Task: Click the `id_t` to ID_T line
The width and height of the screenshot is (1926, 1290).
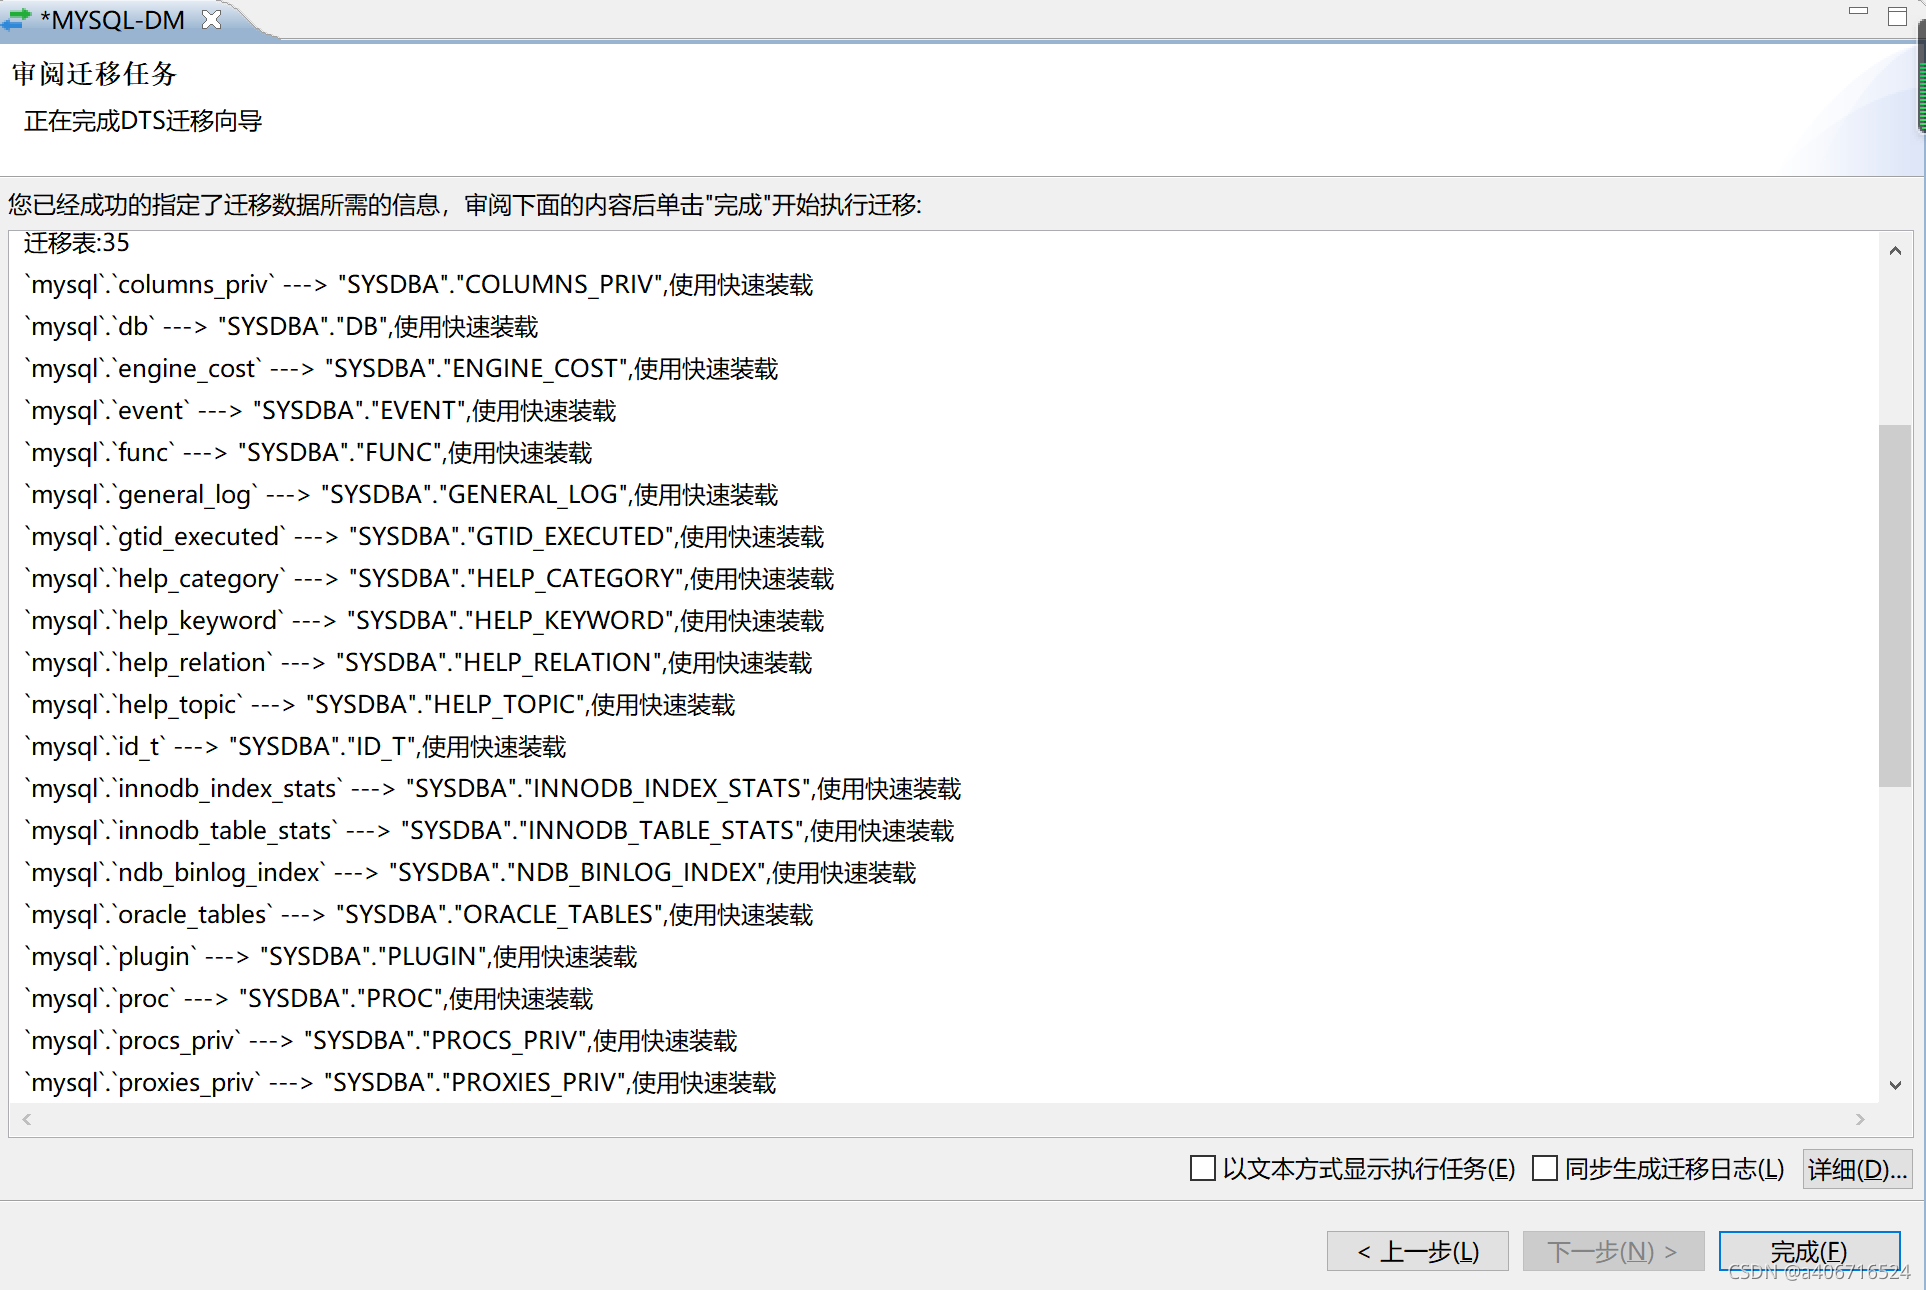Action: (295, 747)
